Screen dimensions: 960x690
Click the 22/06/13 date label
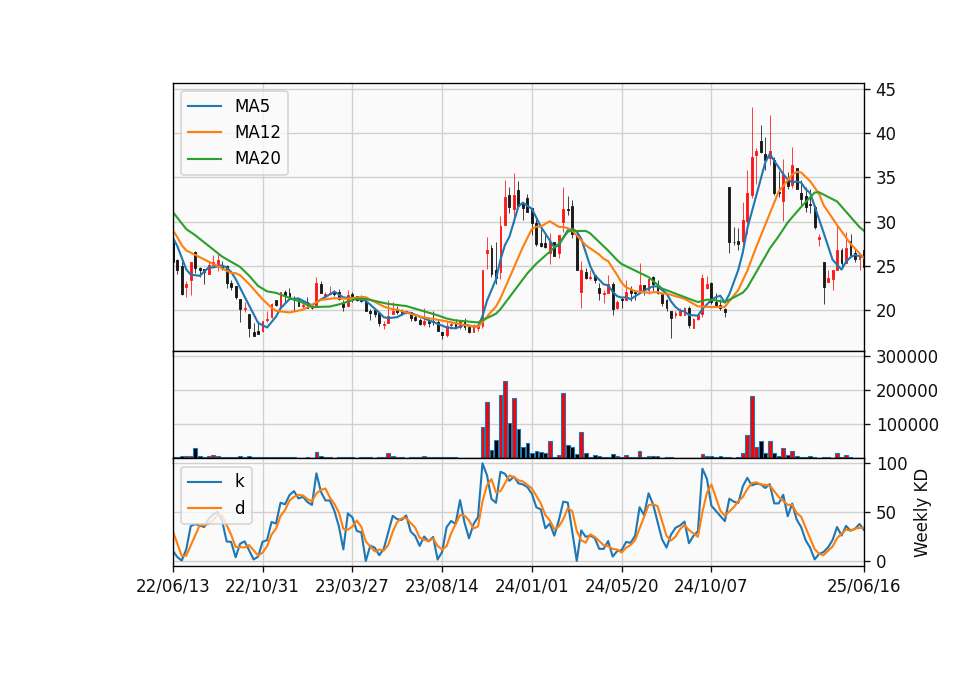click(x=173, y=587)
